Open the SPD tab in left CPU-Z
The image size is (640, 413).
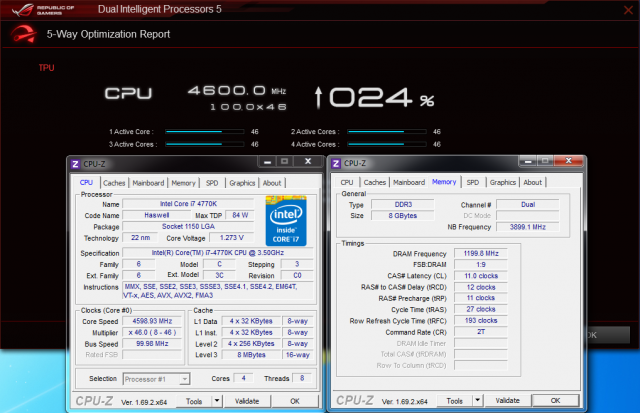(x=212, y=183)
